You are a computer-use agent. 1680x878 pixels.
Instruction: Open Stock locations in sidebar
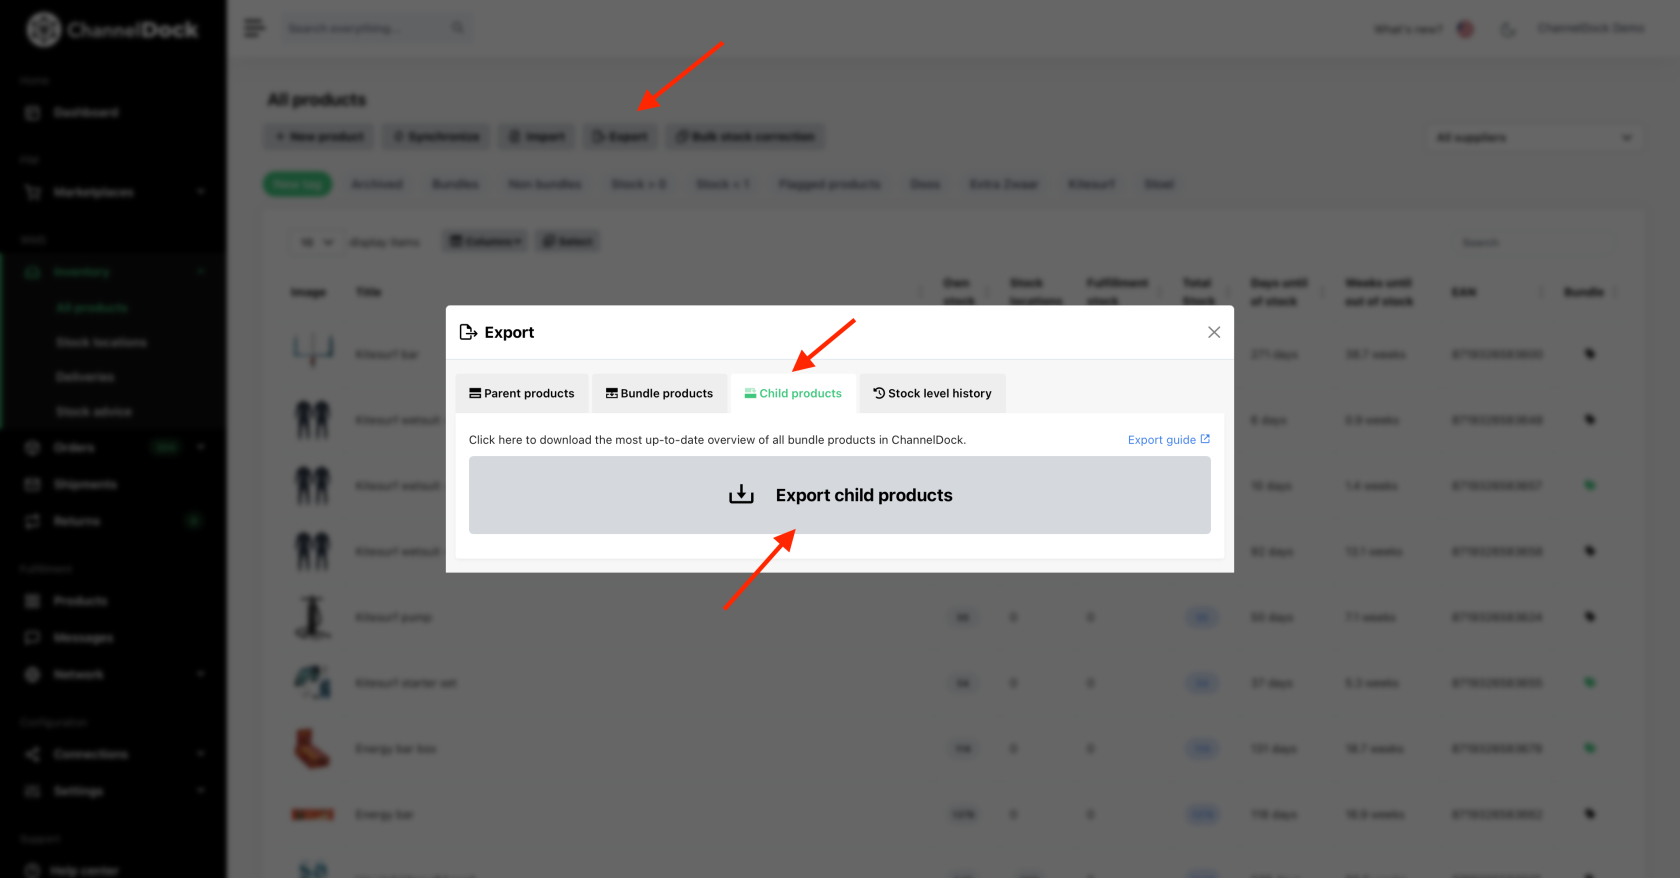pyautogui.click(x=101, y=342)
